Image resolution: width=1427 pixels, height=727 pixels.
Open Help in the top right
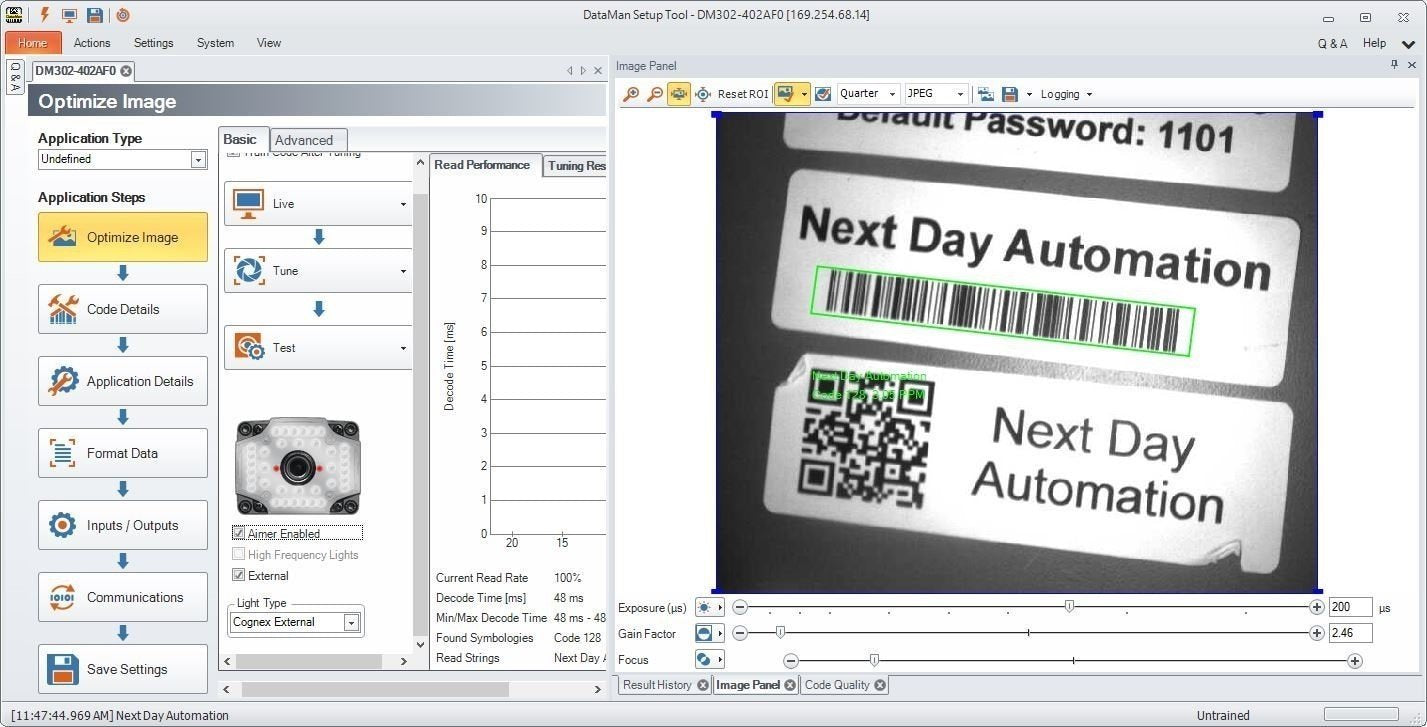1374,43
